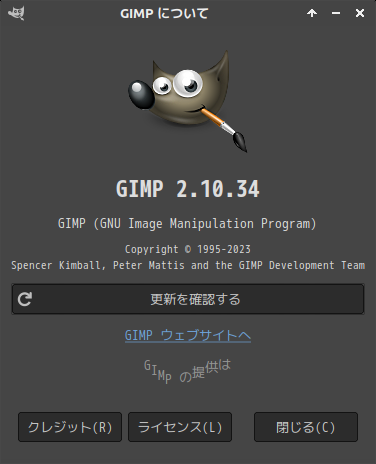Click the 'Copyright © 1995-2023' text
This screenshot has width=376, height=464.
(x=188, y=249)
